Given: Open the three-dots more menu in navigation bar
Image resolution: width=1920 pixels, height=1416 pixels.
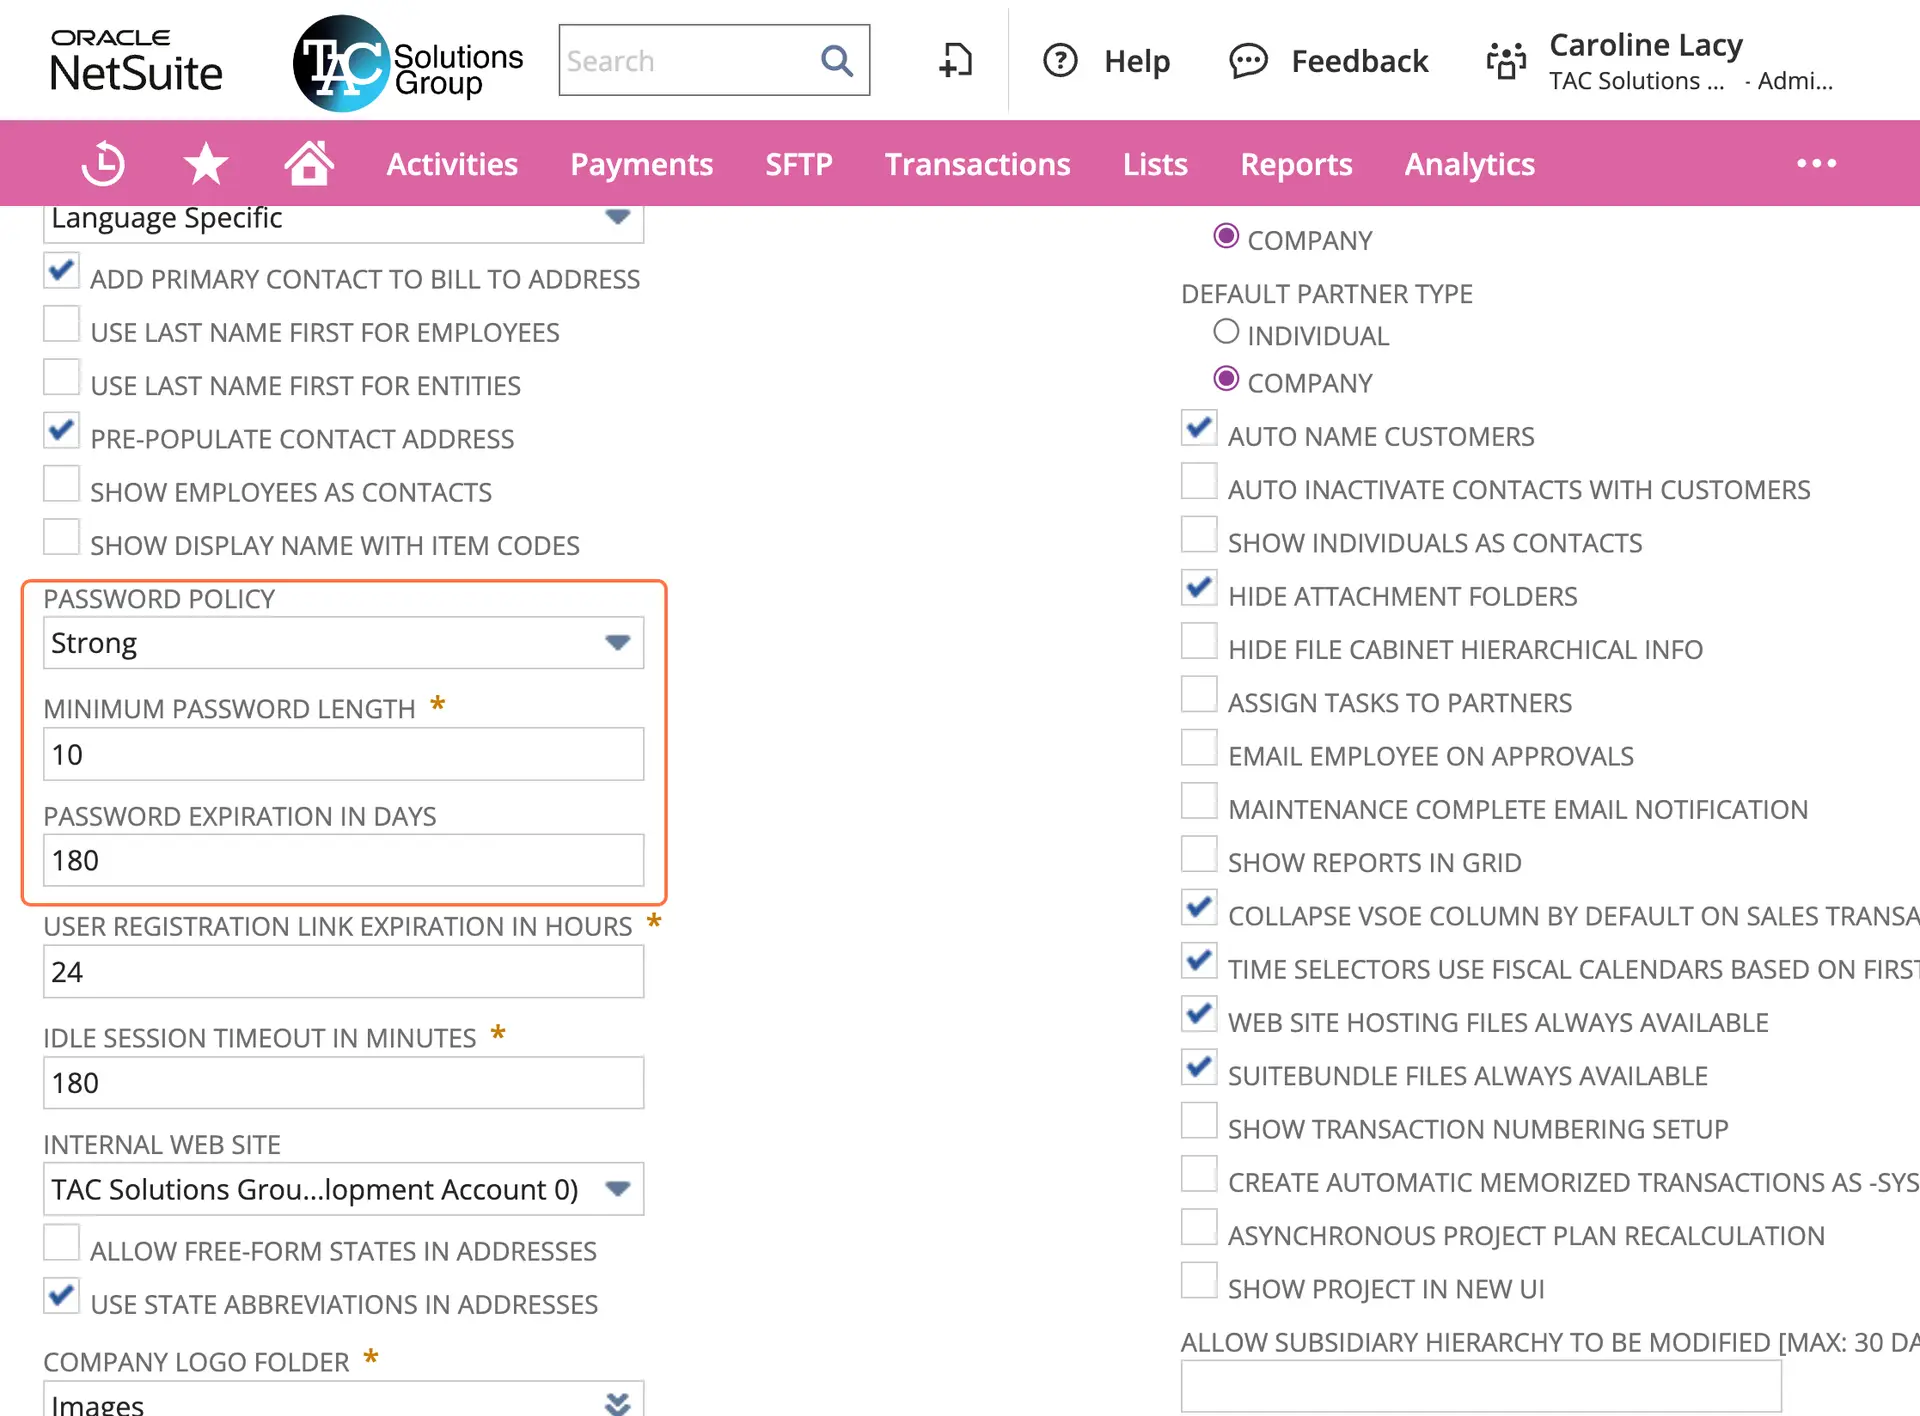Looking at the screenshot, I should point(1816,164).
